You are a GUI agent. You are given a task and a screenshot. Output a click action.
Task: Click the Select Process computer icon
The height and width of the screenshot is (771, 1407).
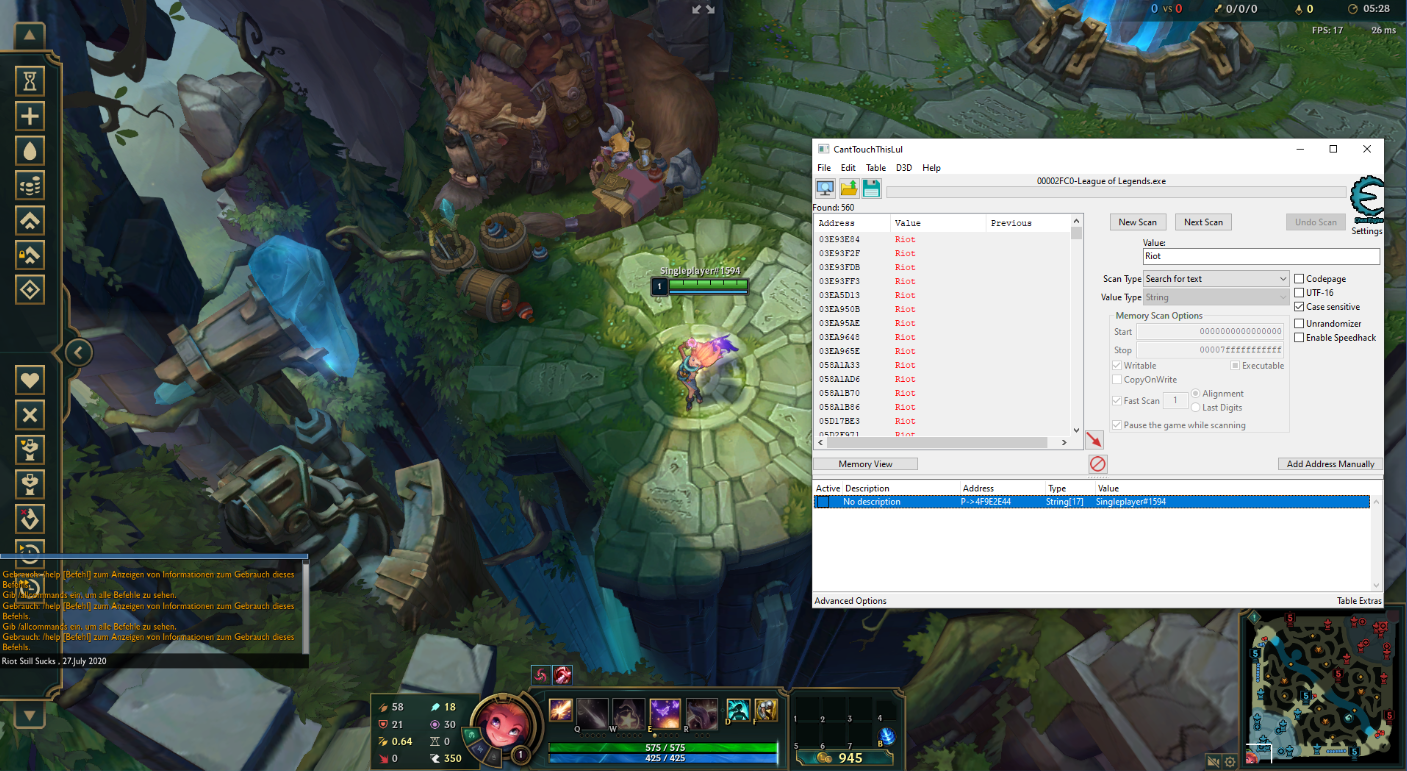826,189
